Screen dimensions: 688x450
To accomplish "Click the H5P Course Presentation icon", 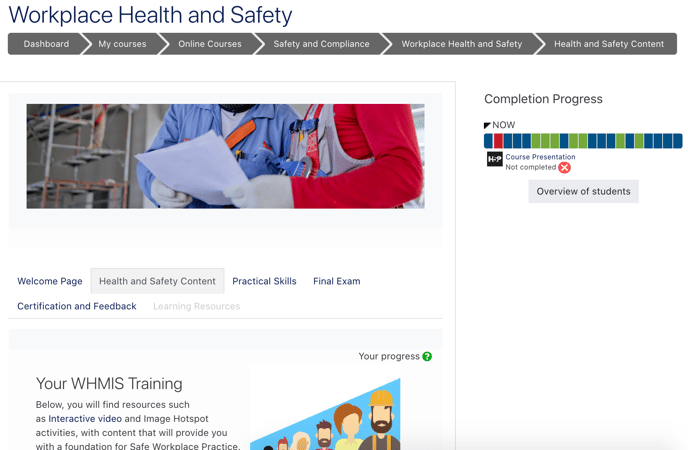I will tap(494, 159).
